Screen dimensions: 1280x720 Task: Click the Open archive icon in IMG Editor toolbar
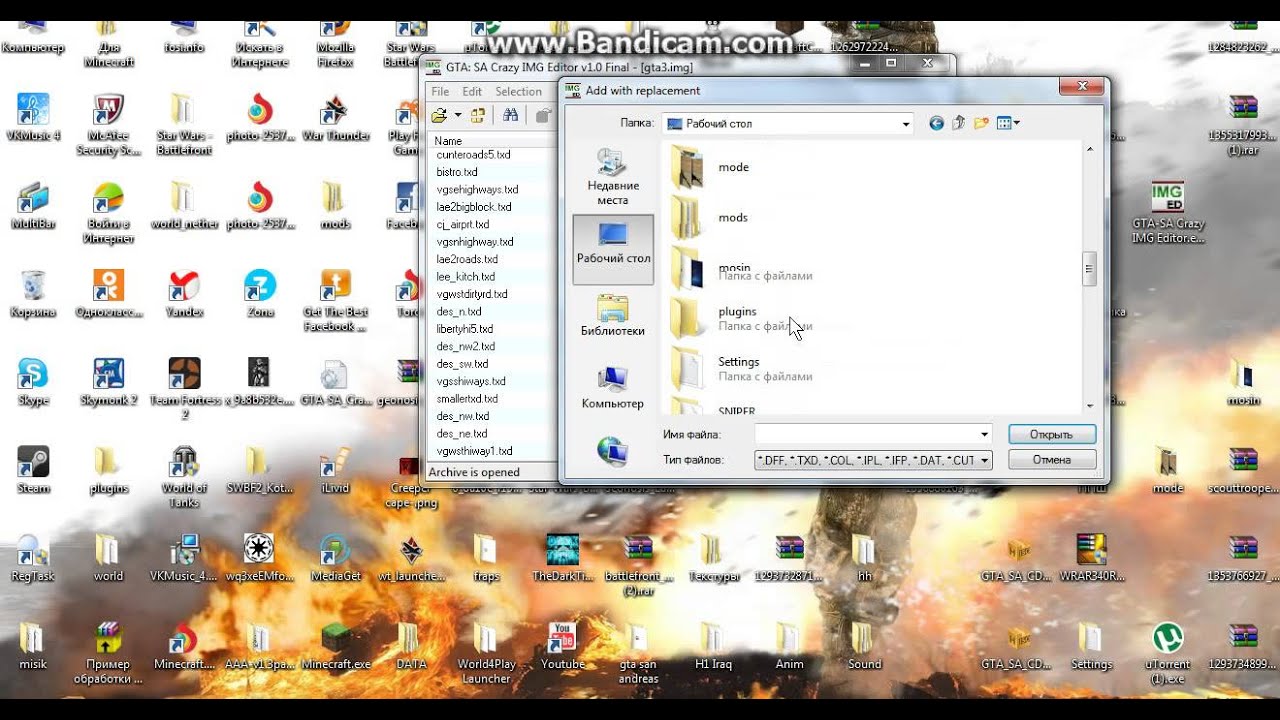439,116
